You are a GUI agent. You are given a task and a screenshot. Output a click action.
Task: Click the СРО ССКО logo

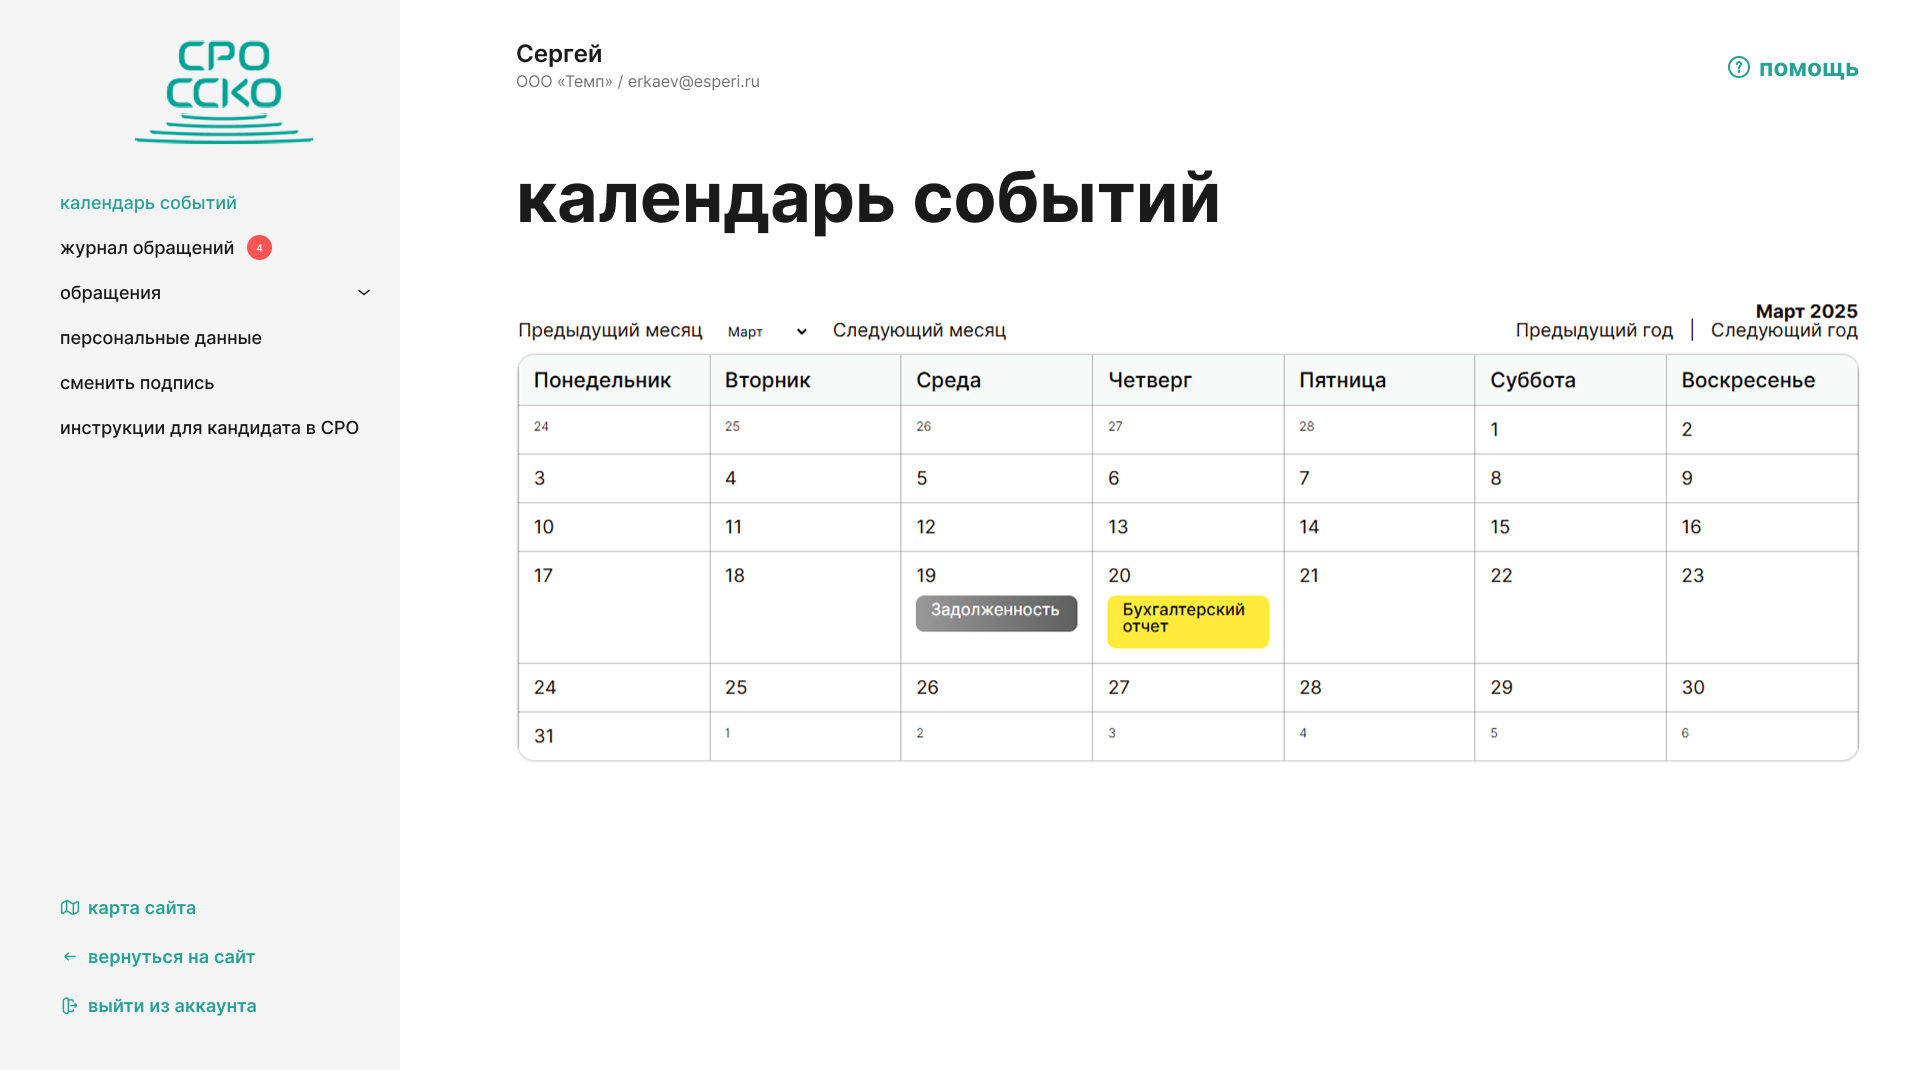224,91
